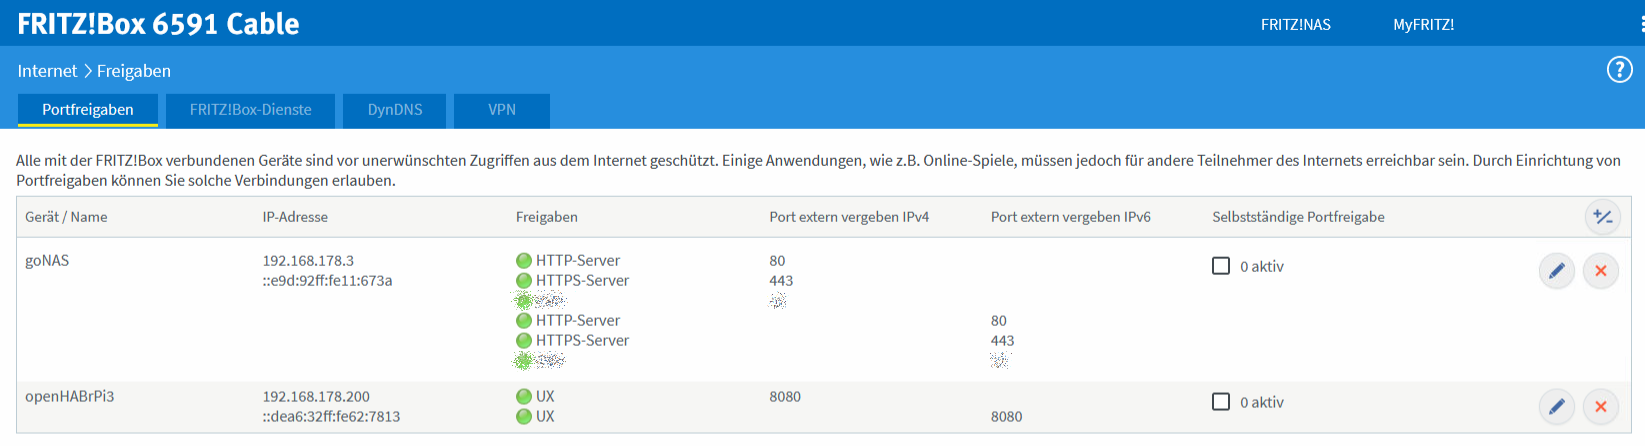Delete the goNAS port forwarding entry
The width and height of the screenshot is (1645, 446).
coord(1601,271)
